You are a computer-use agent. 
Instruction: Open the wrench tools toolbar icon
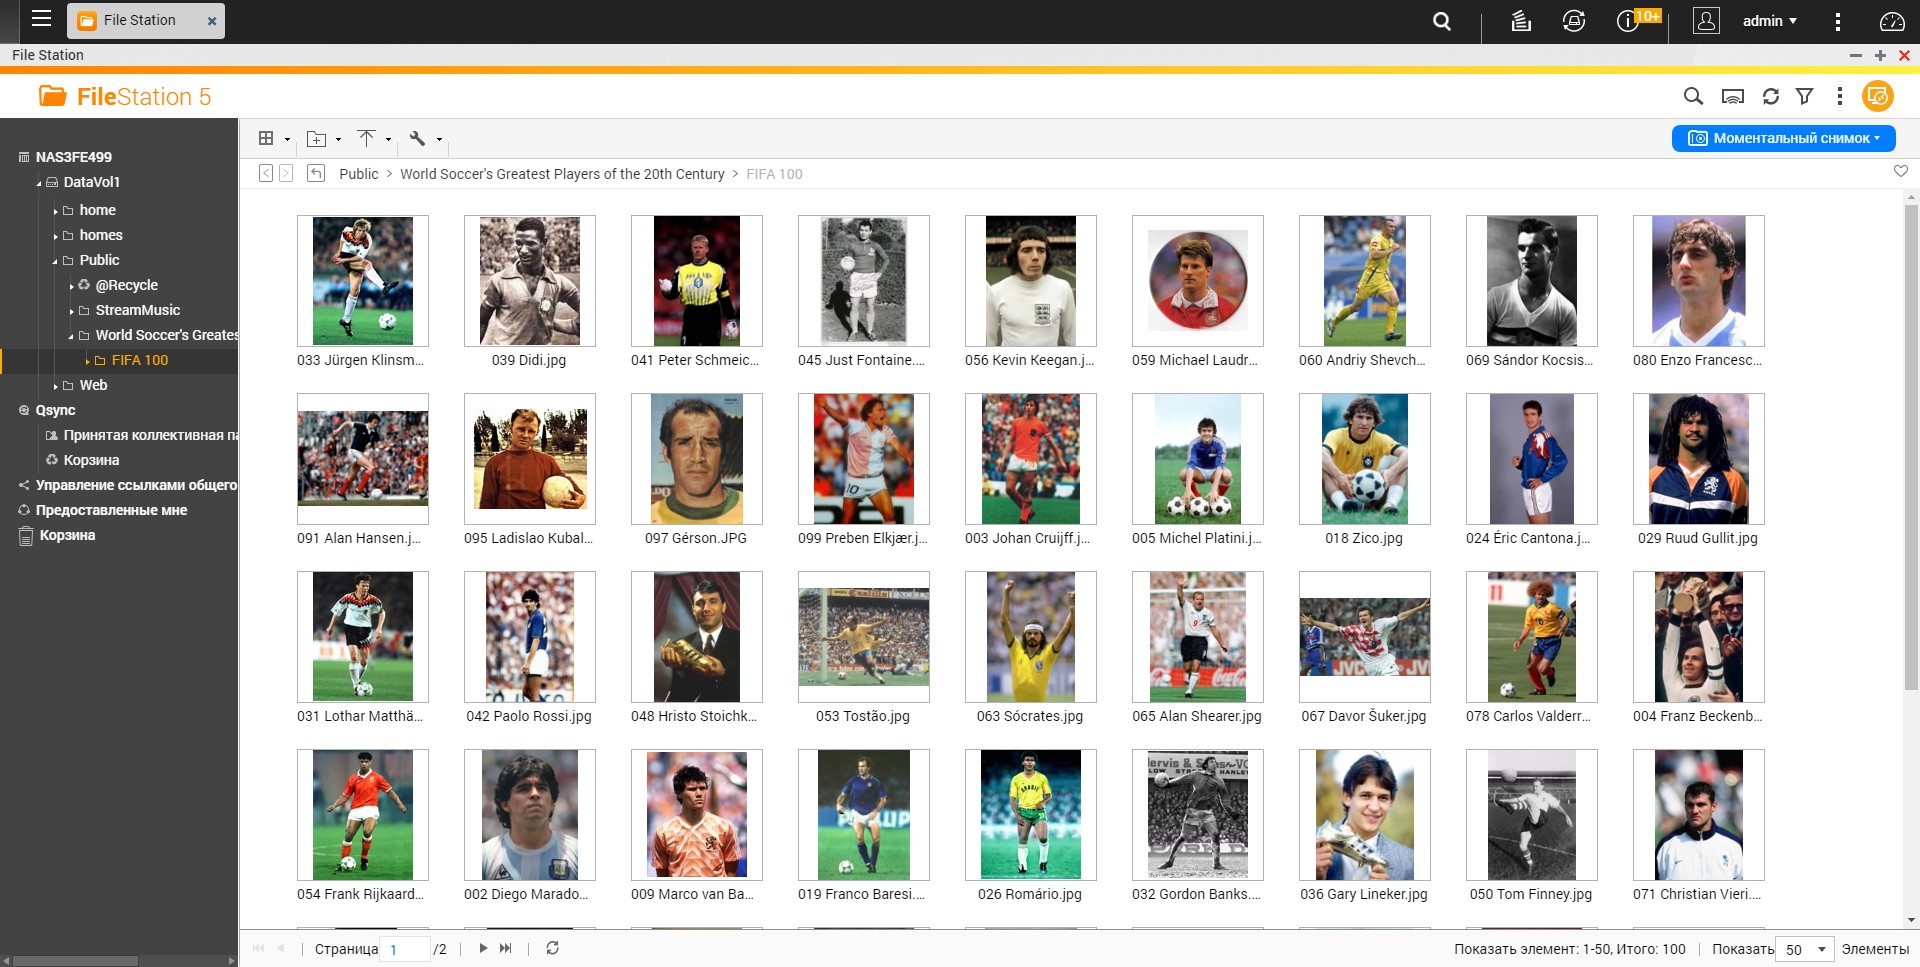(418, 139)
